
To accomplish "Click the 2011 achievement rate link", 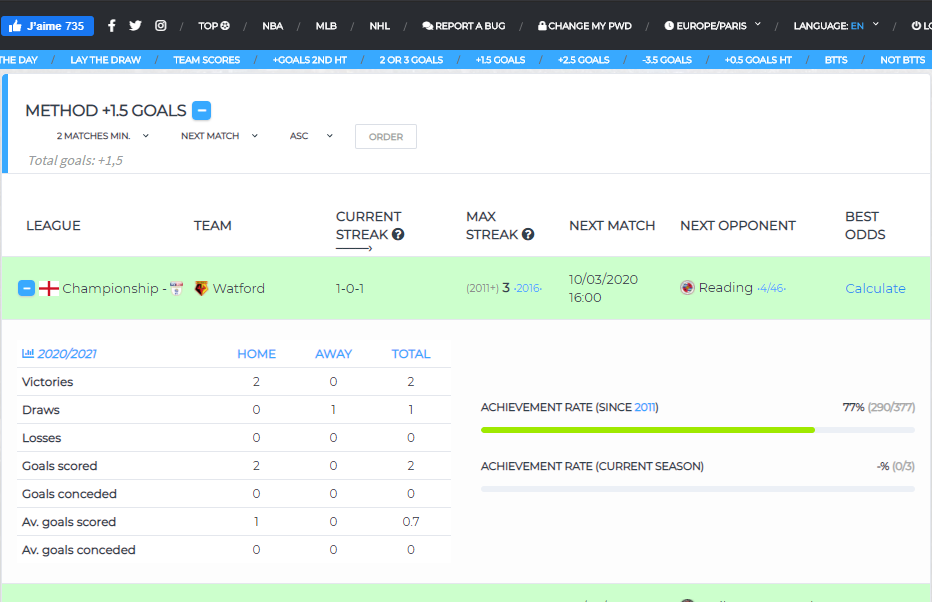I will tap(645, 407).
